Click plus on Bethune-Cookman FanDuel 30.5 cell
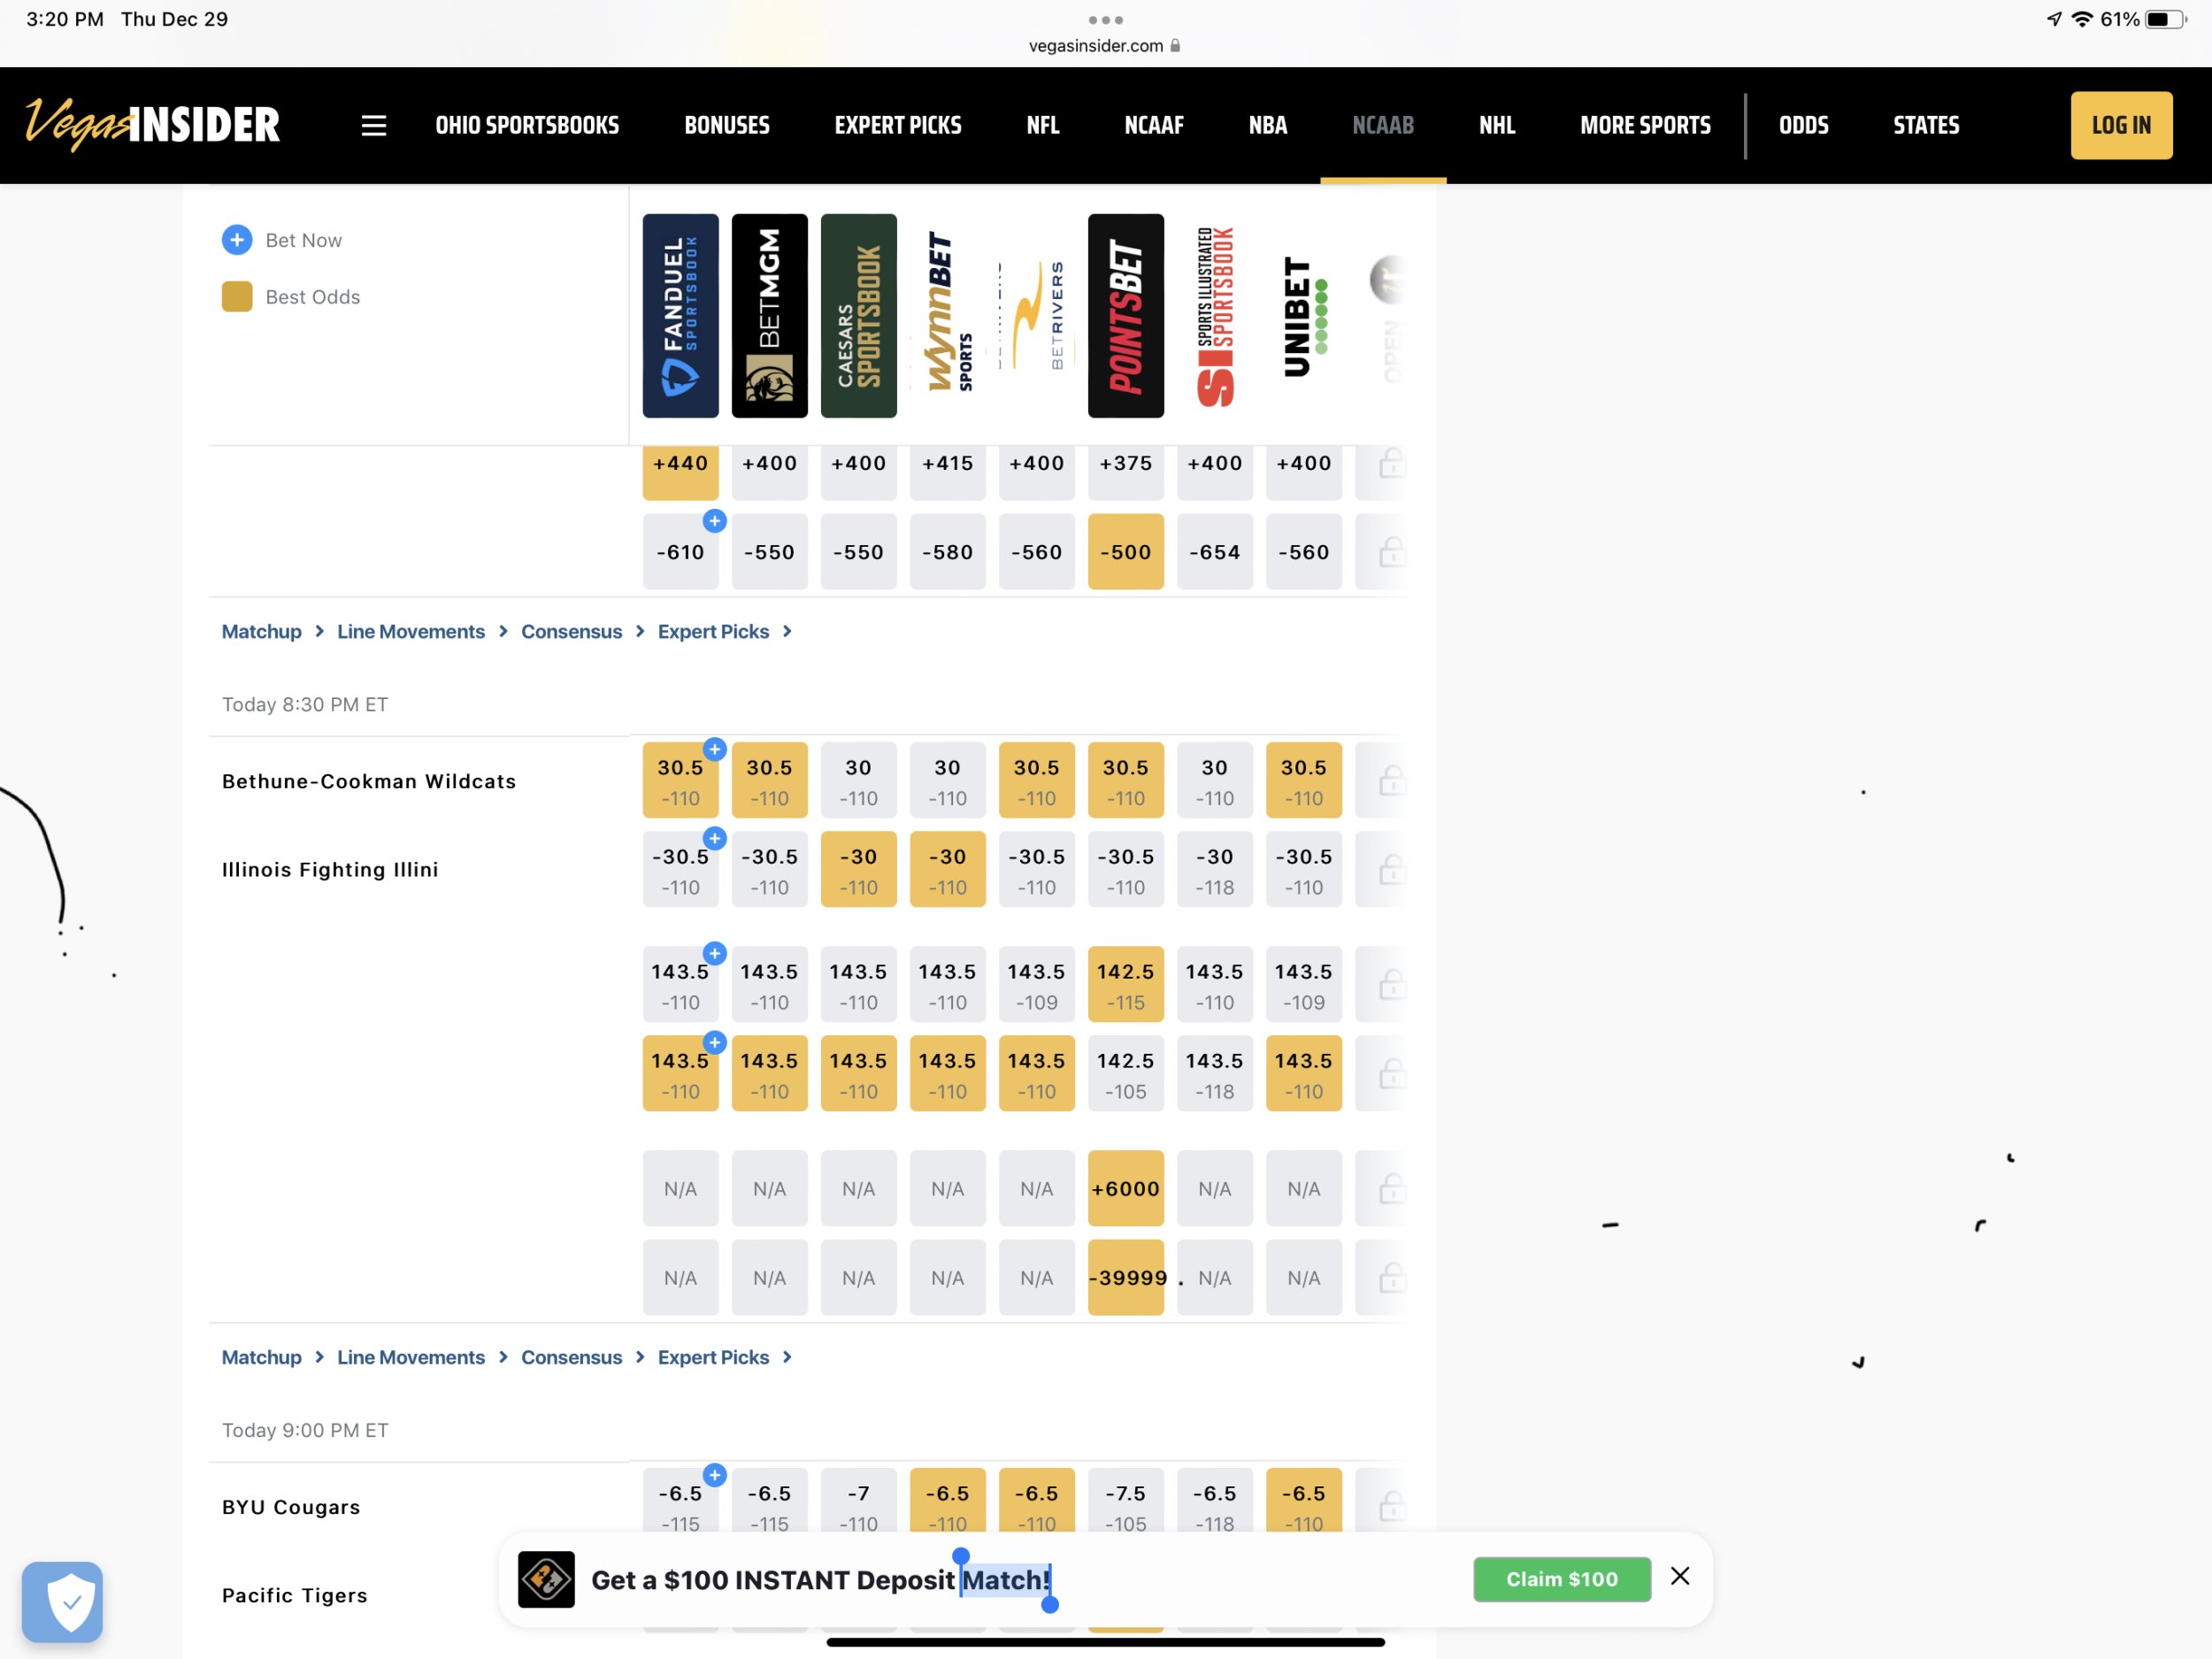 [x=714, y=749]
